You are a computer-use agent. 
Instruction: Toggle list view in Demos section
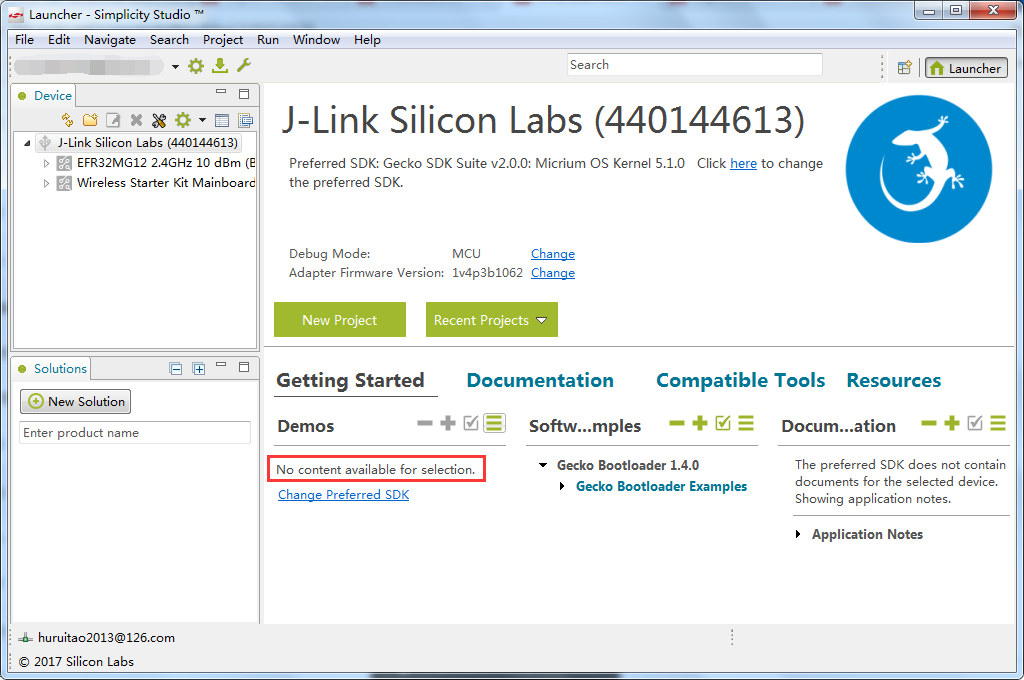(494, 423)
